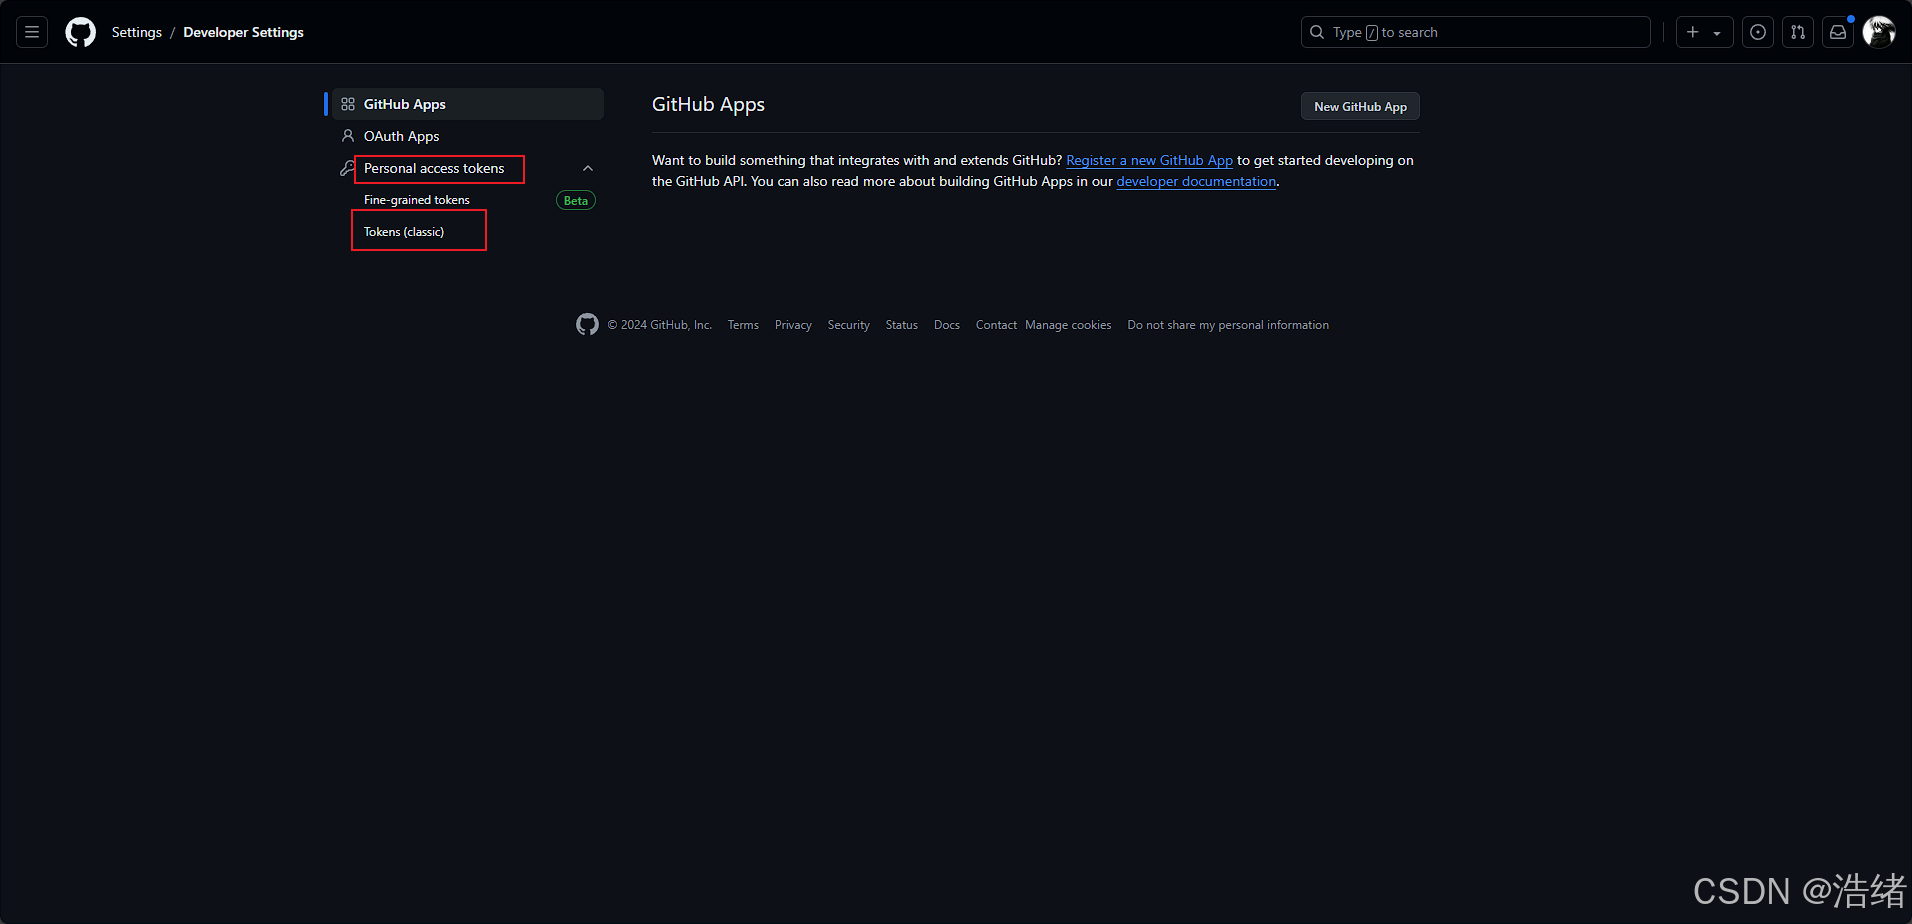1912x924 pixels.
Task: Click the search field in header
Action: [x=1475, y=32]
